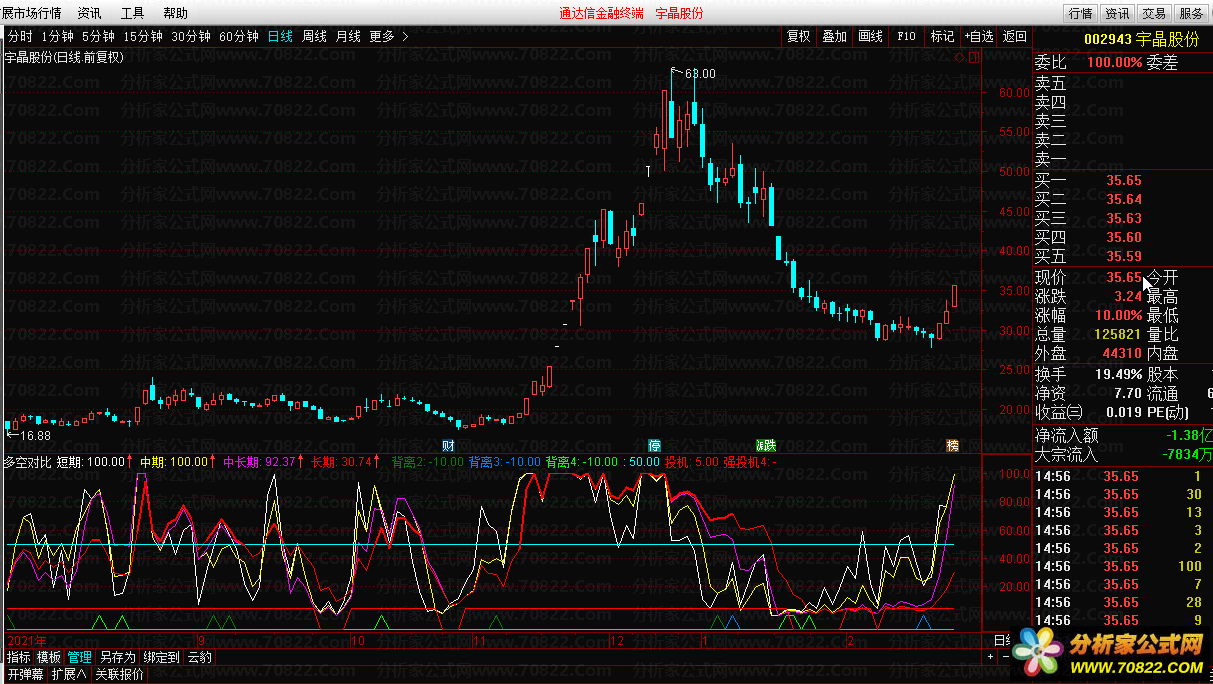Select the 管理 tab

click(x=80, y=657)
